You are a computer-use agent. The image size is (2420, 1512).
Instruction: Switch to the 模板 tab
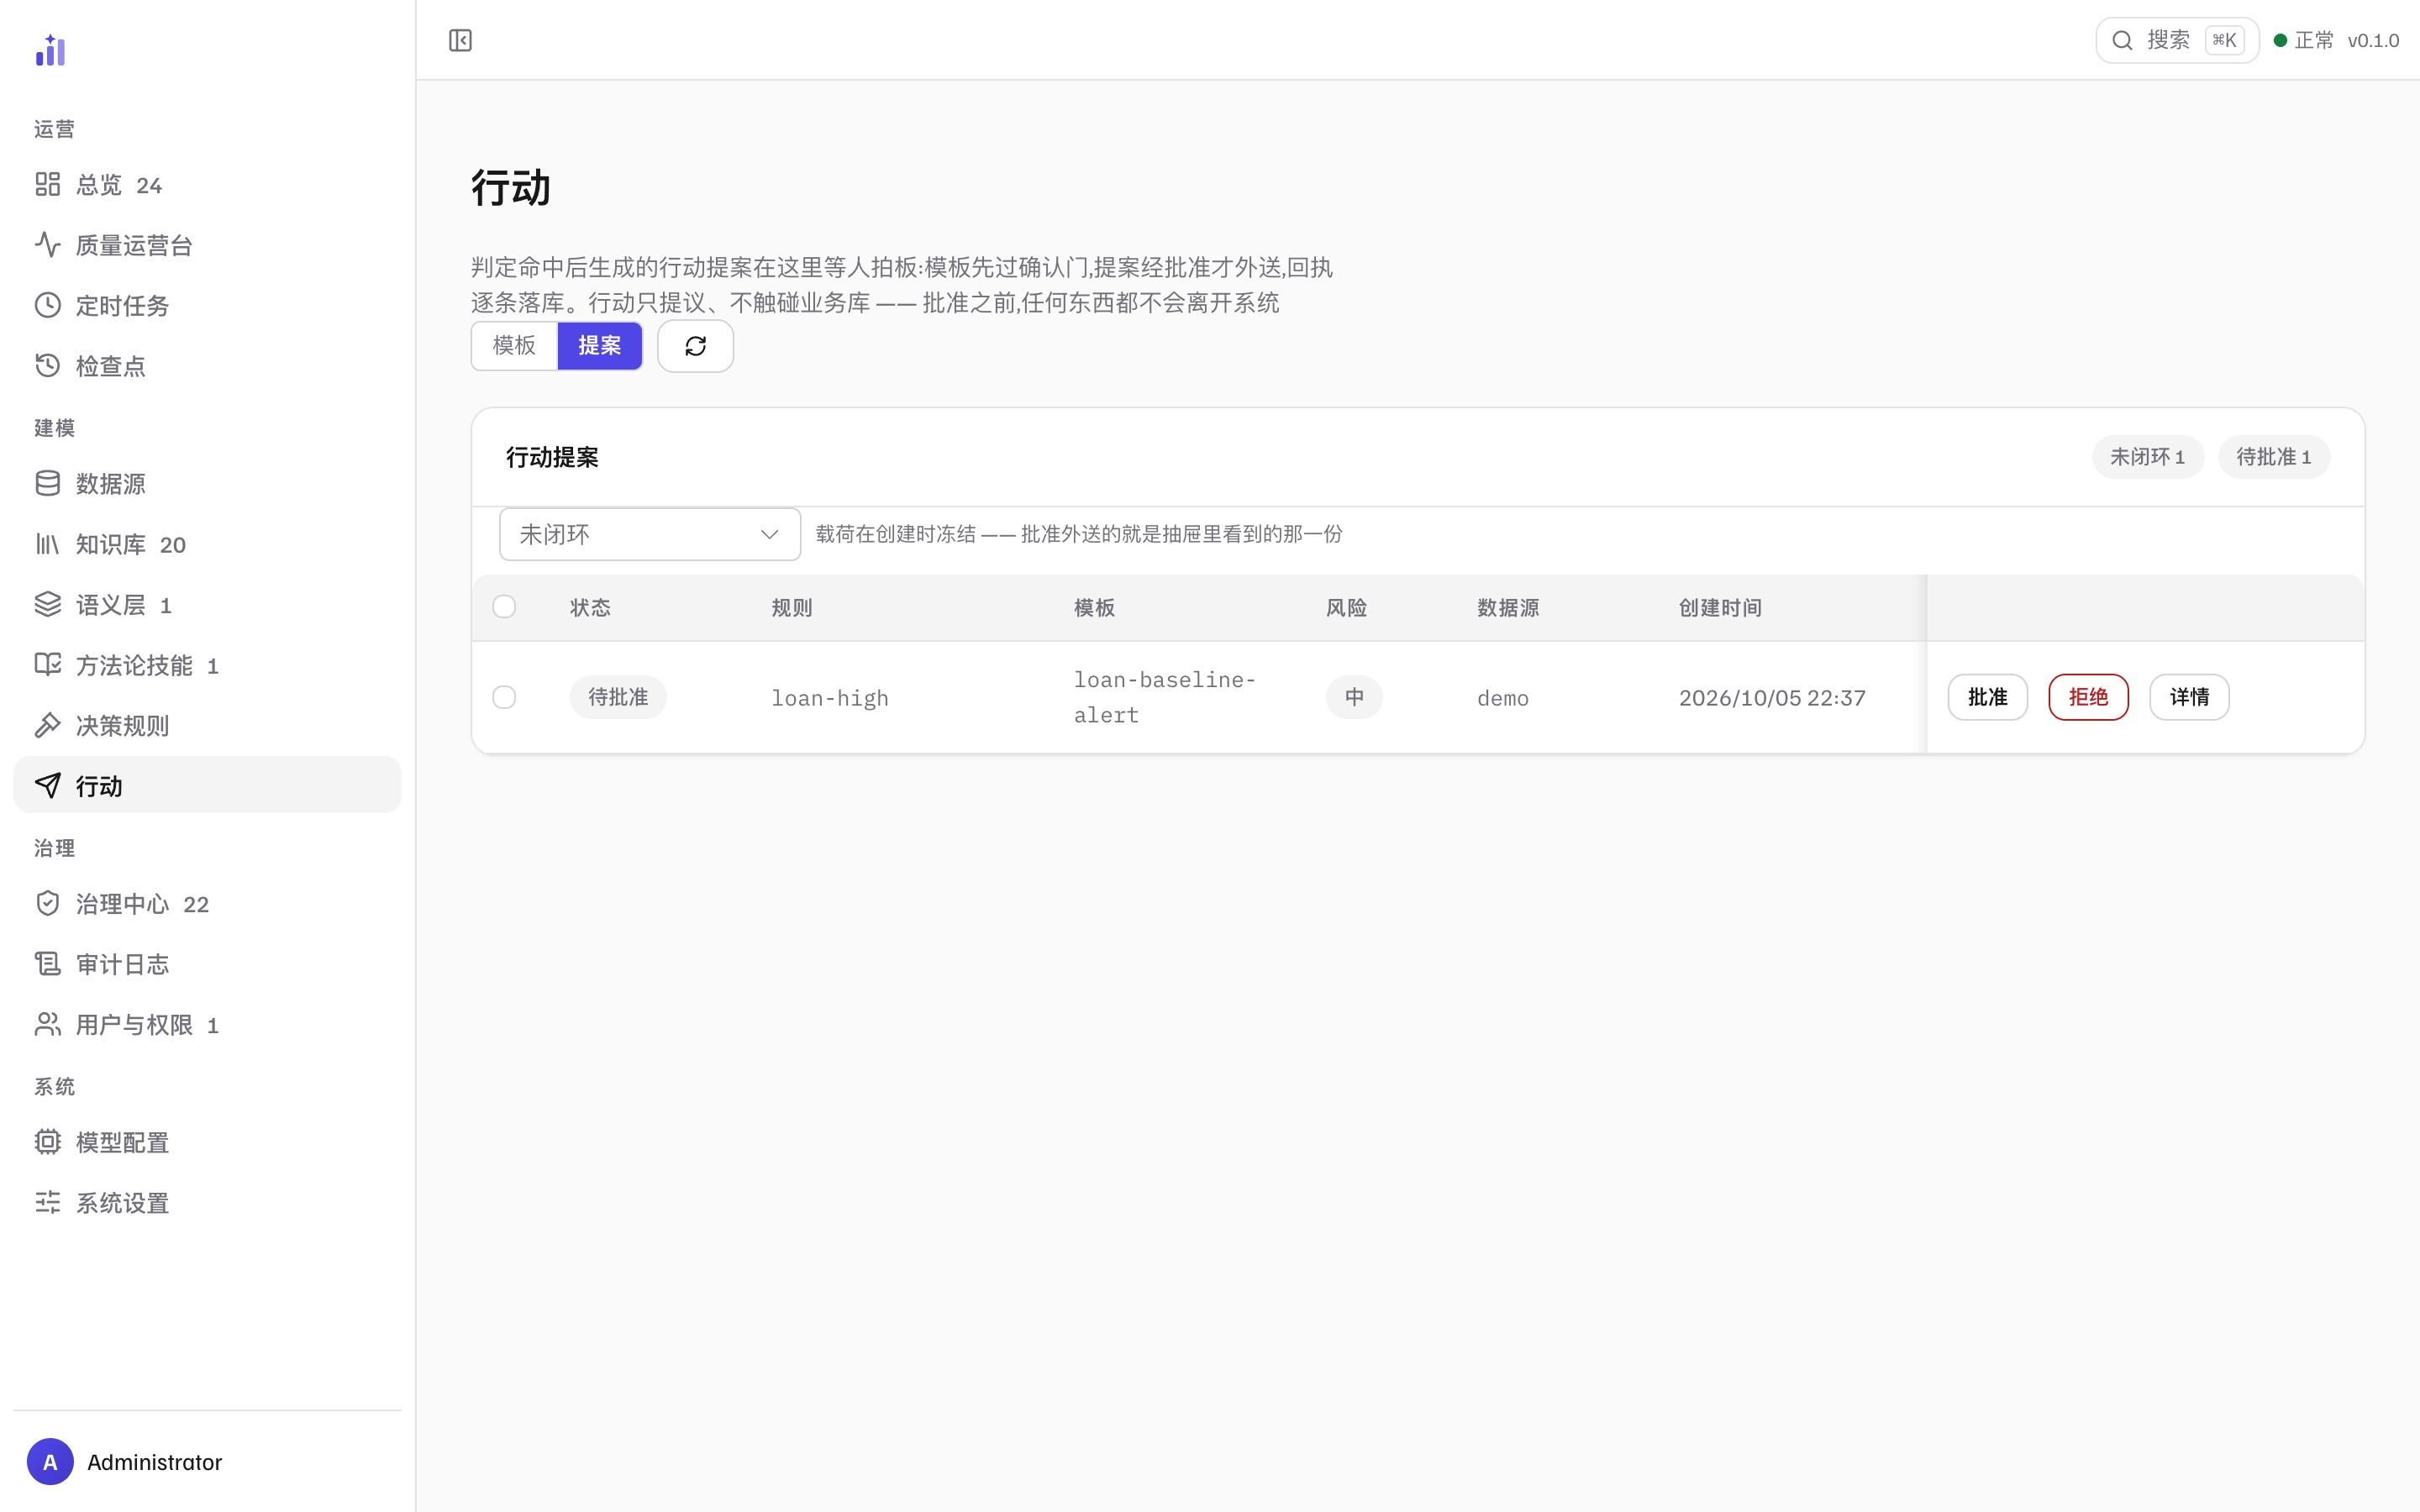[514, 346]
